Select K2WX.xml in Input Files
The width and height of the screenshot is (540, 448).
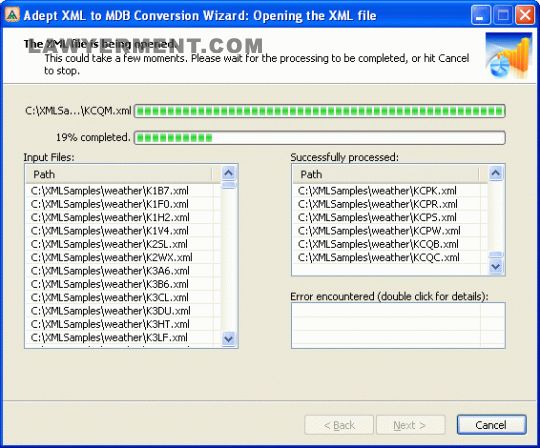[x=112, y=258]
